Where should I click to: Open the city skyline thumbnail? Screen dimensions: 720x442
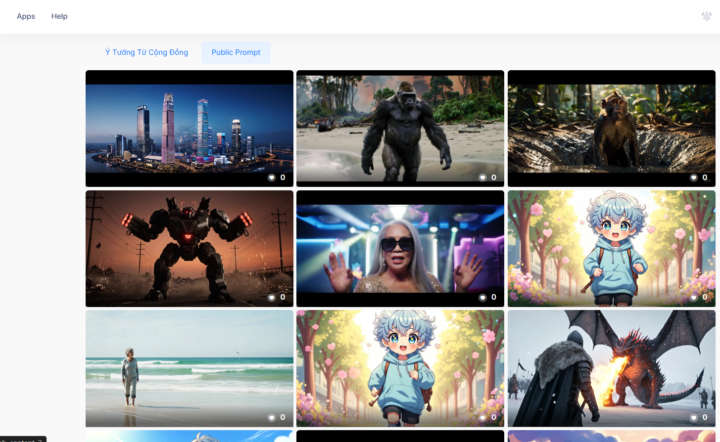[189, 128]
